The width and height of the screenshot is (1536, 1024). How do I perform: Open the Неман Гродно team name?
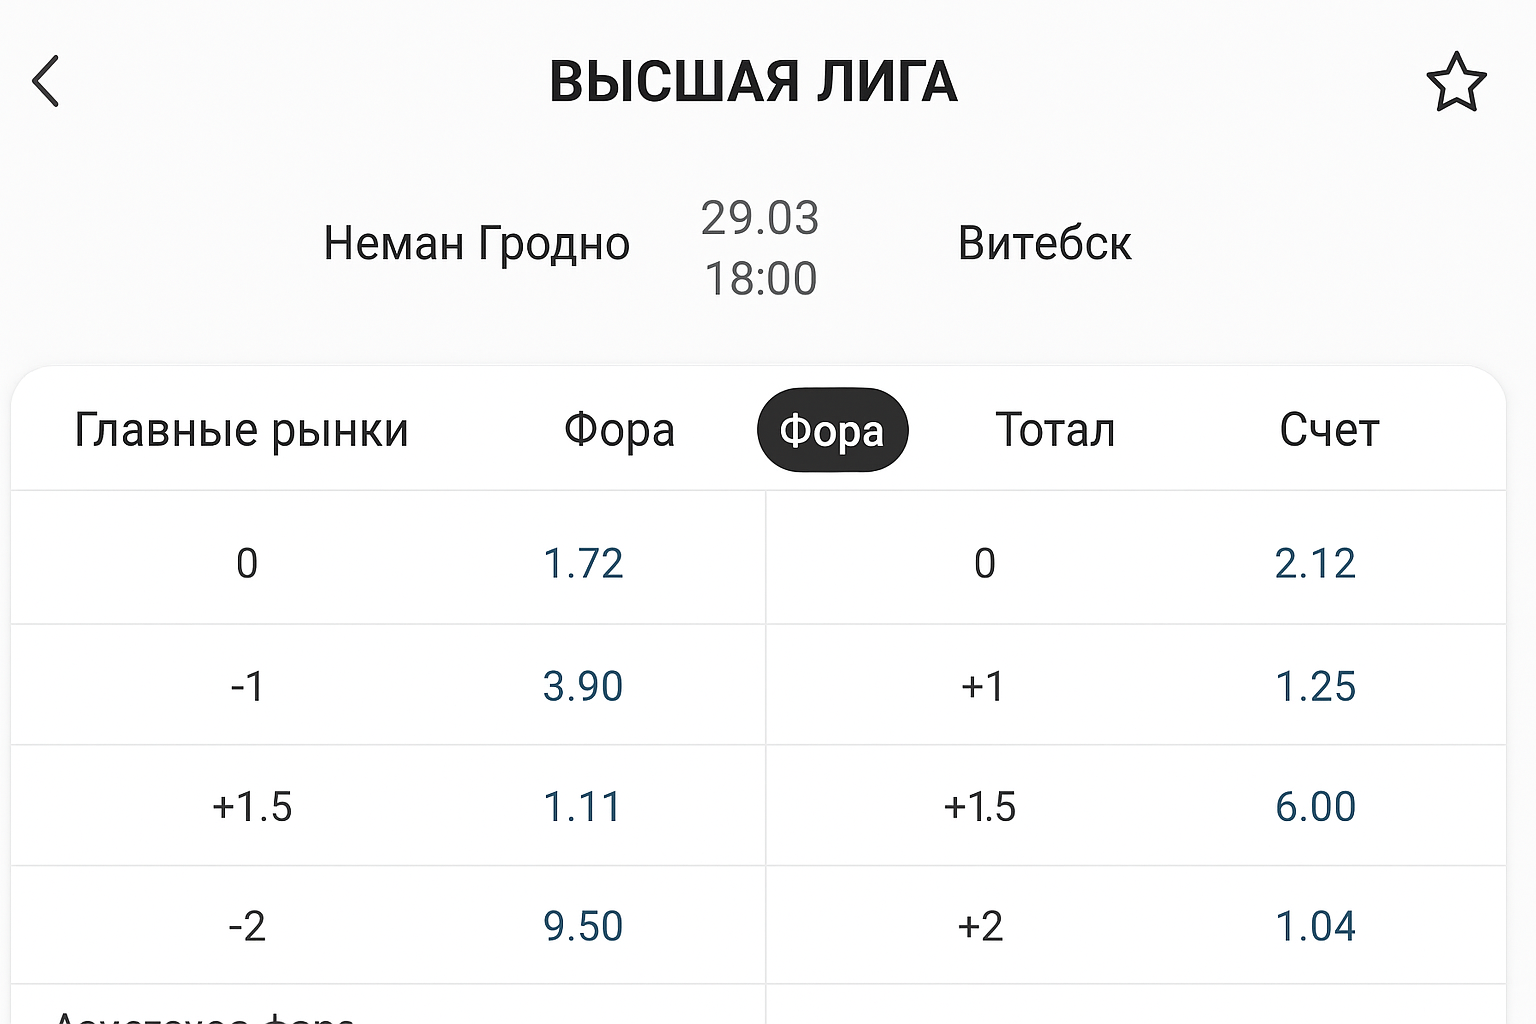pos(476,243)
